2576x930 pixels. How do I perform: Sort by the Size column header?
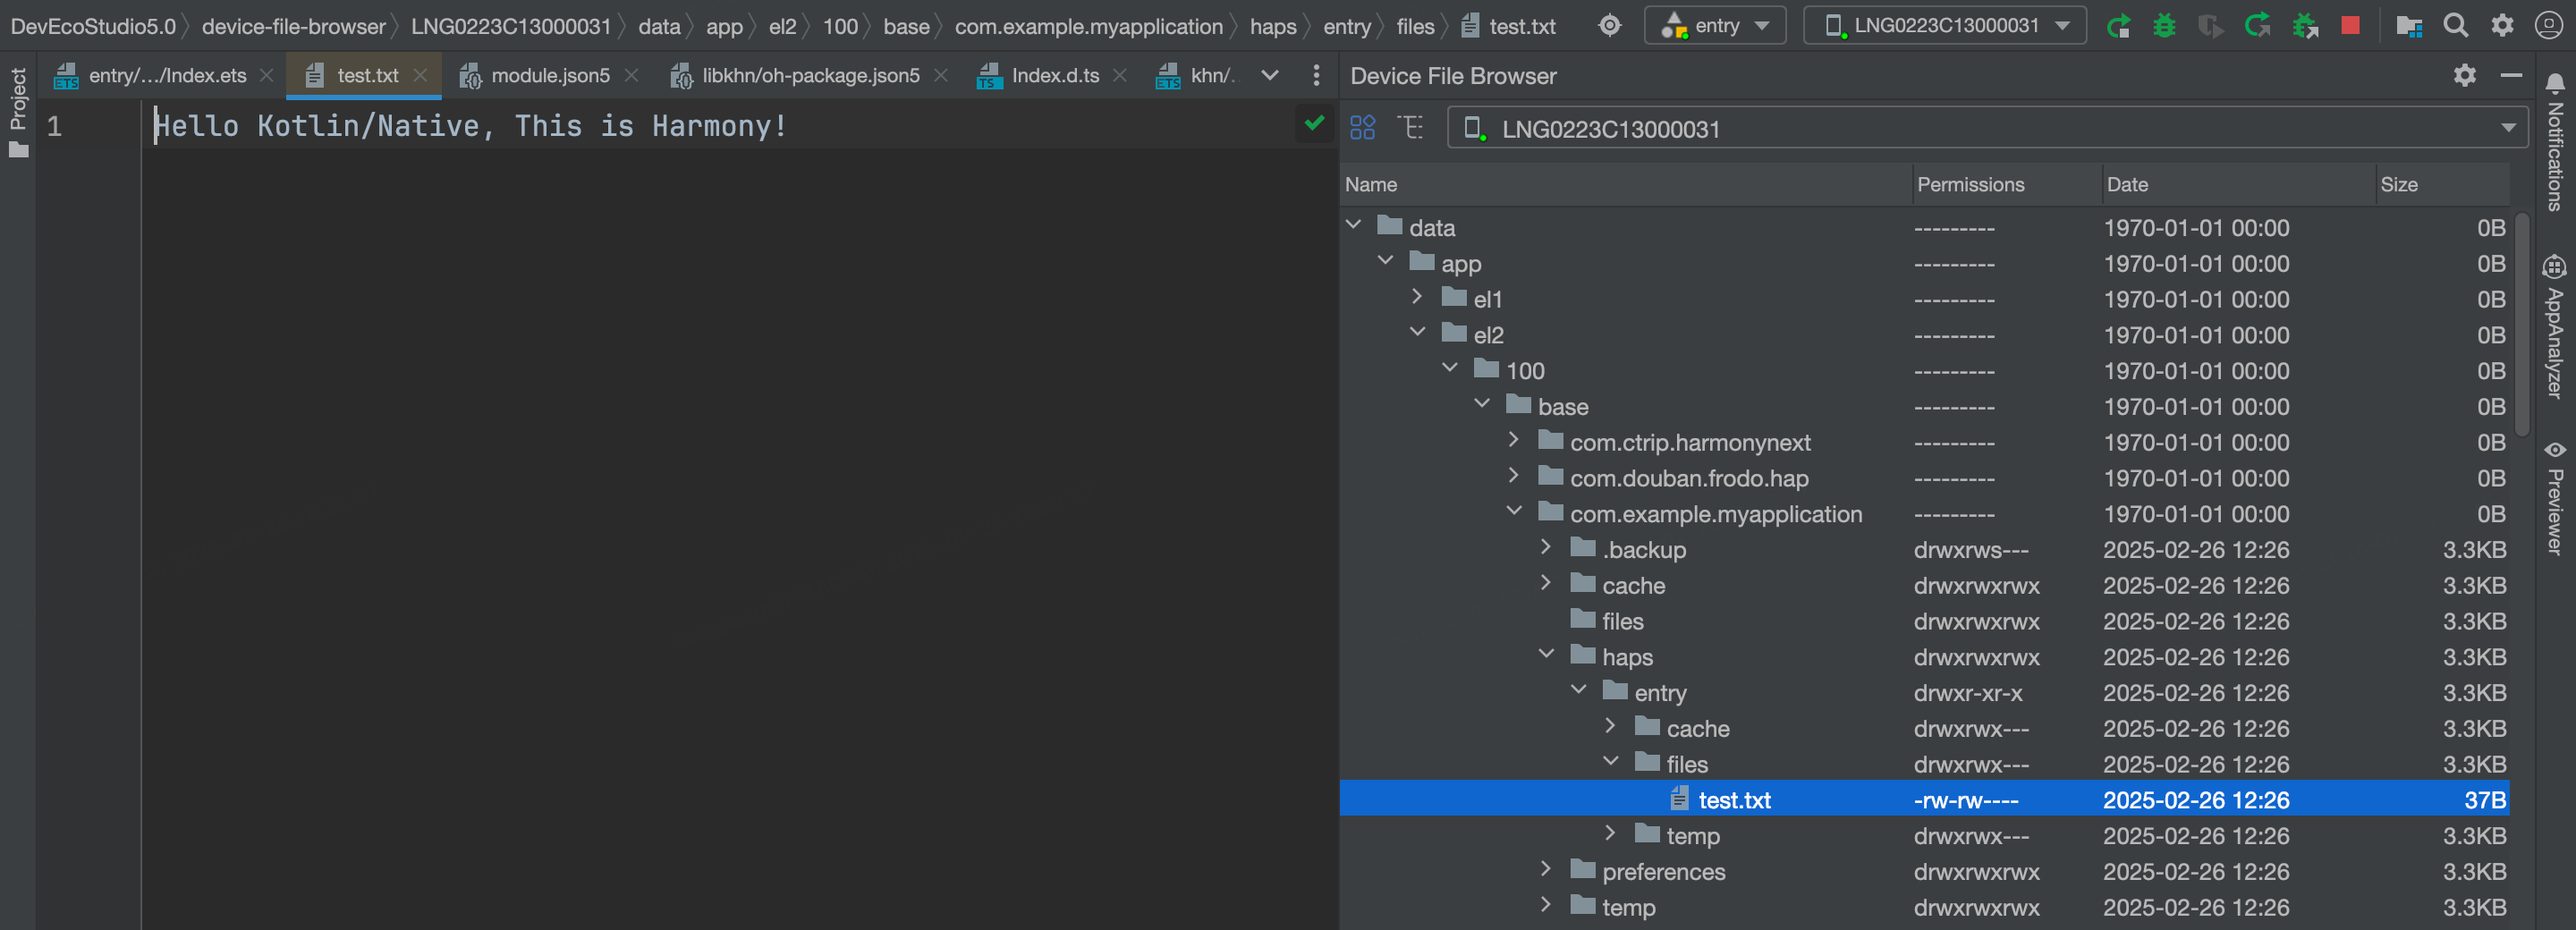[x=2441, y=184]
